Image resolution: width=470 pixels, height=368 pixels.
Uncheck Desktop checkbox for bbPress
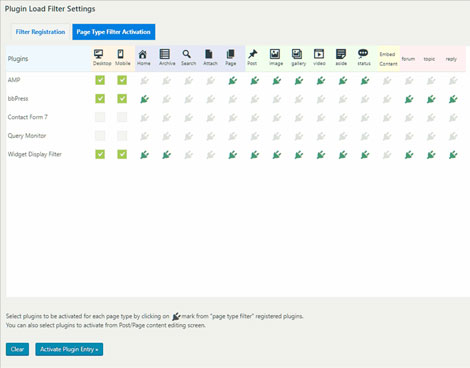(x=100, y=99)
